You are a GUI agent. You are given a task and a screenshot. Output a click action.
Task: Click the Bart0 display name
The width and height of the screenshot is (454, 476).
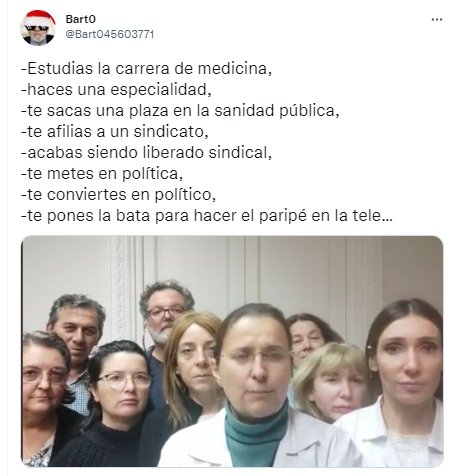click(x=81, y=19)
